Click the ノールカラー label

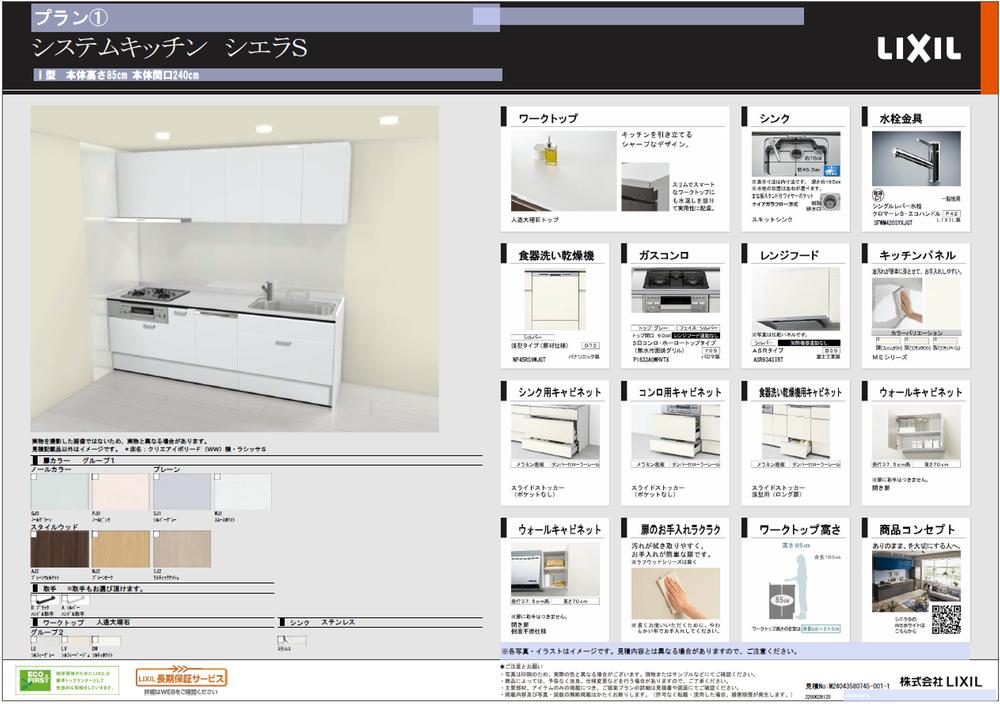[x=51, y=469]
